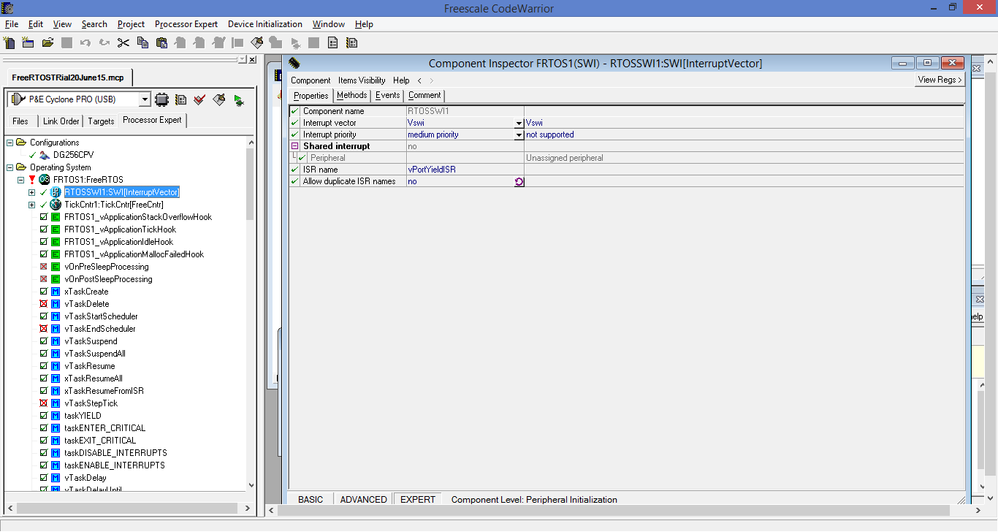
Task: Click the red error marker on FRTOS1:FreeRTOS
Action: click(32, 179)
